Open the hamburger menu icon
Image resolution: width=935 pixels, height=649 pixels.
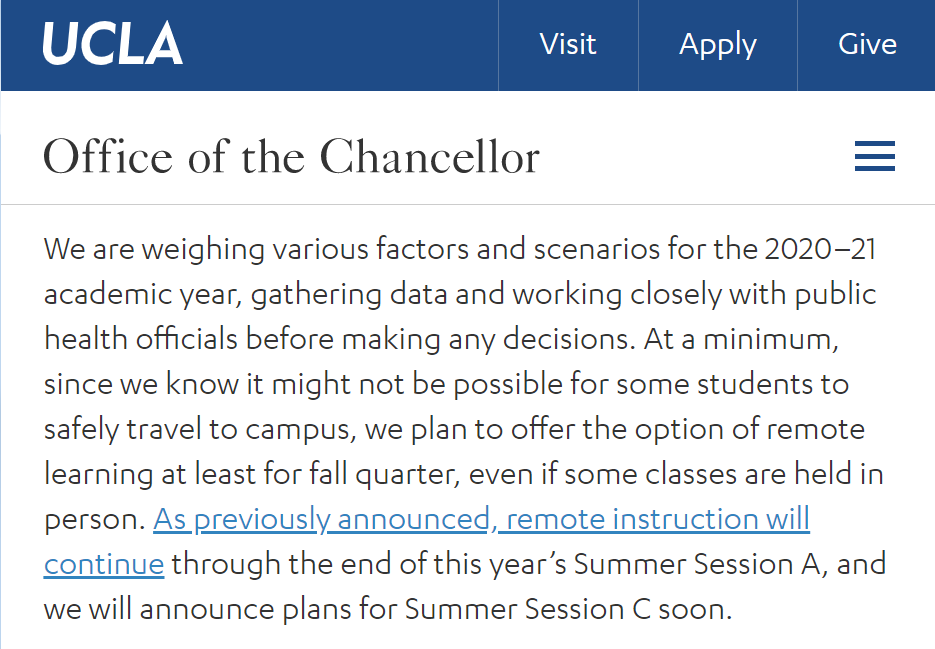[x=875, y=156]
